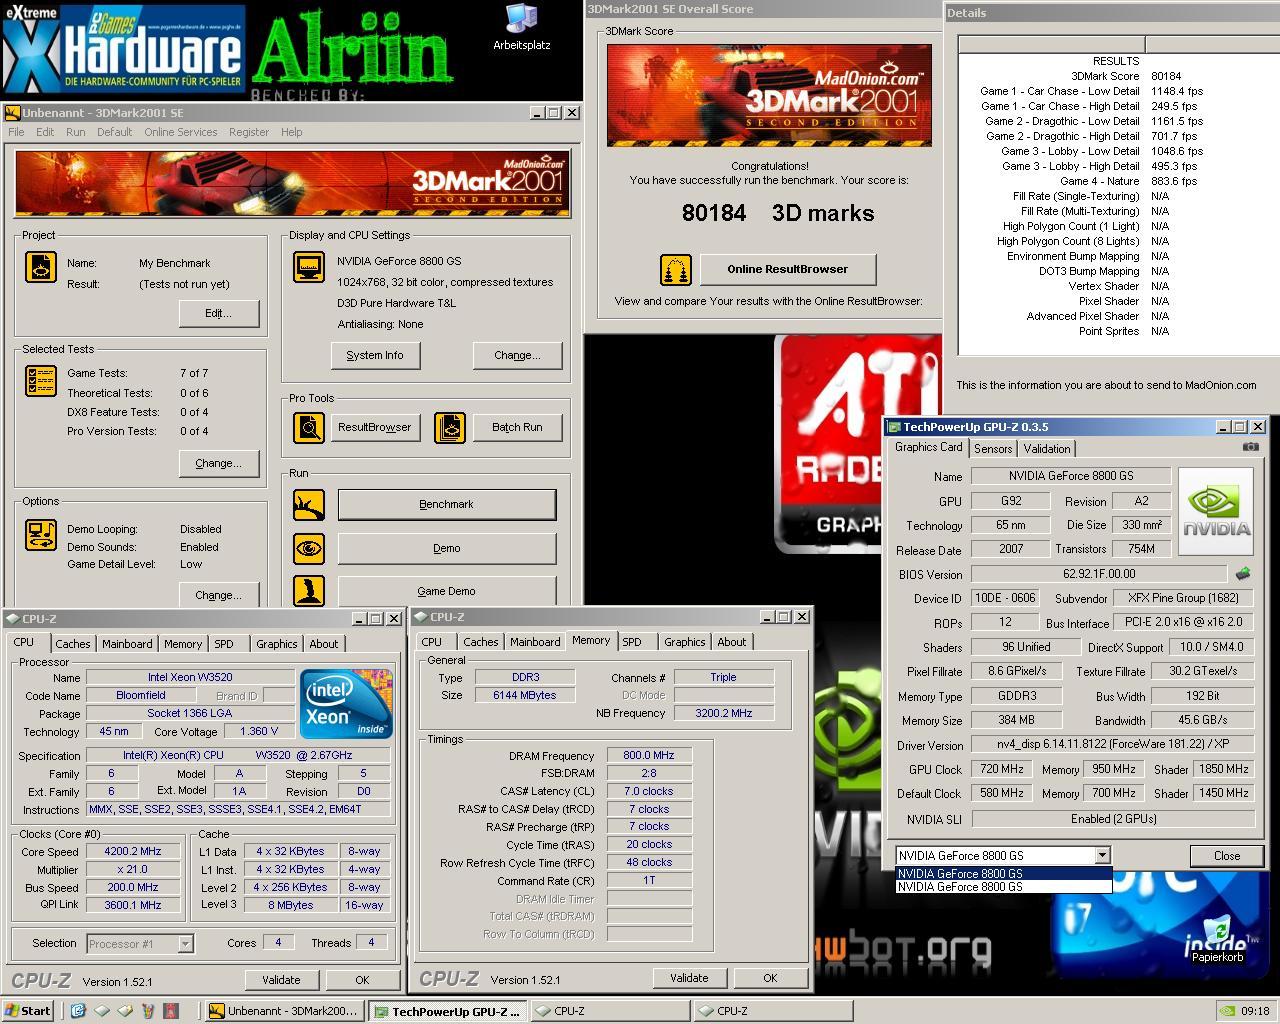The image size is (1280, 1024).
Task: Click the Options sound icon
Action: [41, 535]
